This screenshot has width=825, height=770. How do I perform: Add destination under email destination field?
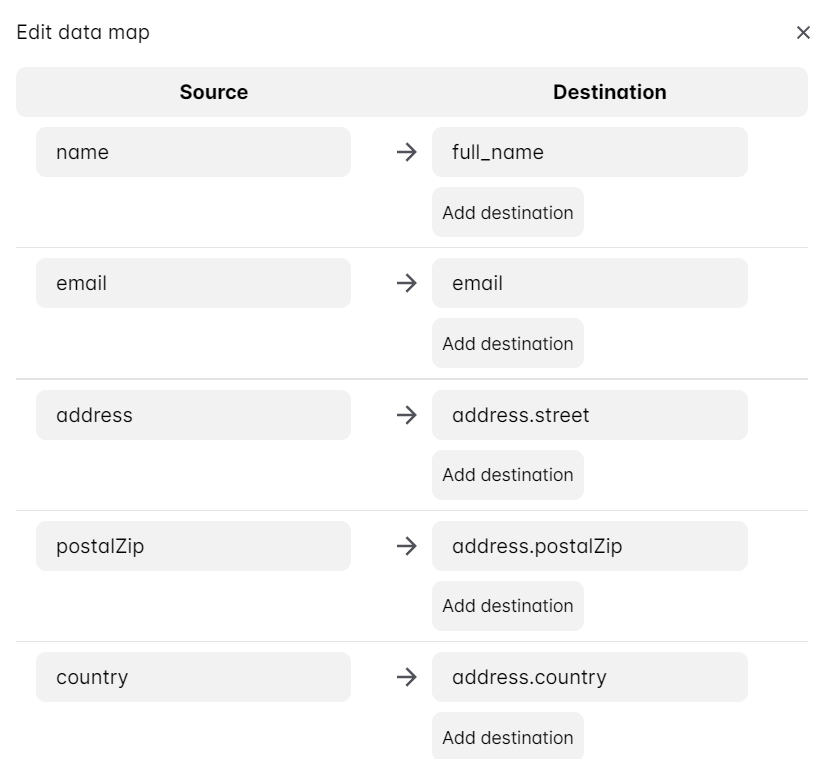(x=507, y=343)
